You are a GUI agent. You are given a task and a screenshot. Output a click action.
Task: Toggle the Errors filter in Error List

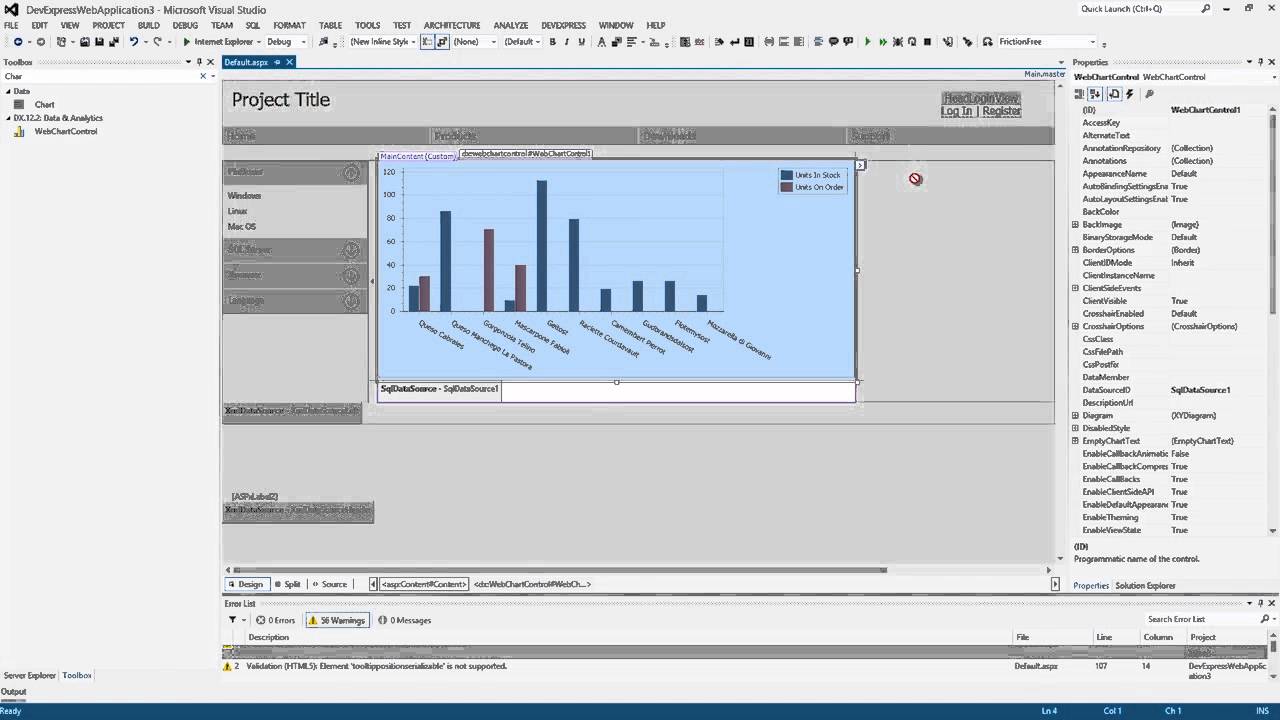tap(275, 620)
